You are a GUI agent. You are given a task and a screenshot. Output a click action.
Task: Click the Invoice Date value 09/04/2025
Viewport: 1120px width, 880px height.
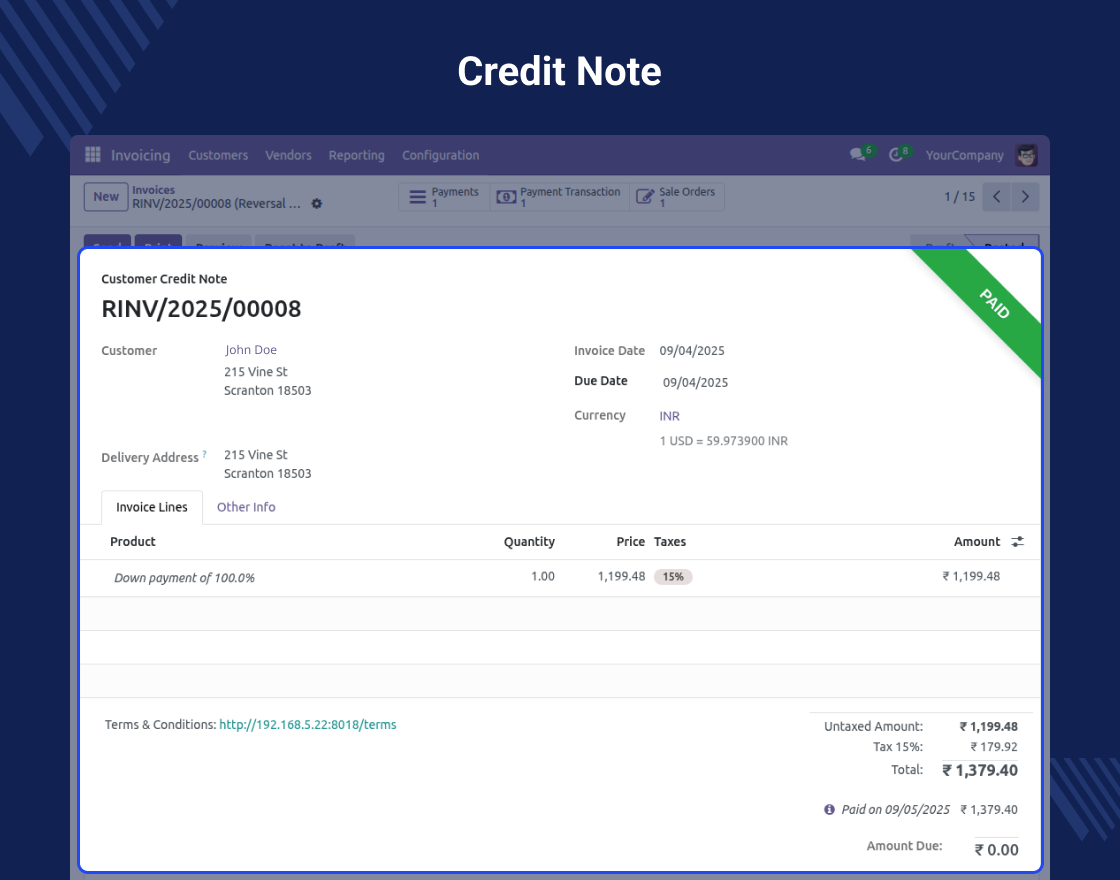coord(691,351)
